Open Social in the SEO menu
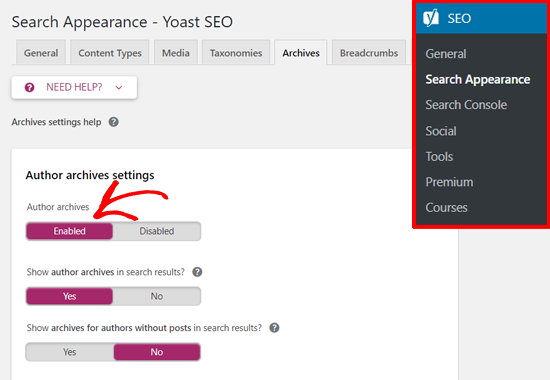550x380 pixels. [441, 131]
